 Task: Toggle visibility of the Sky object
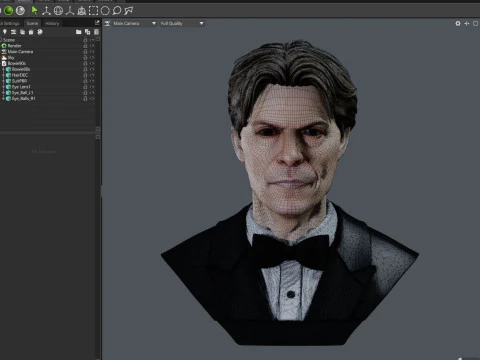point(92,58)
